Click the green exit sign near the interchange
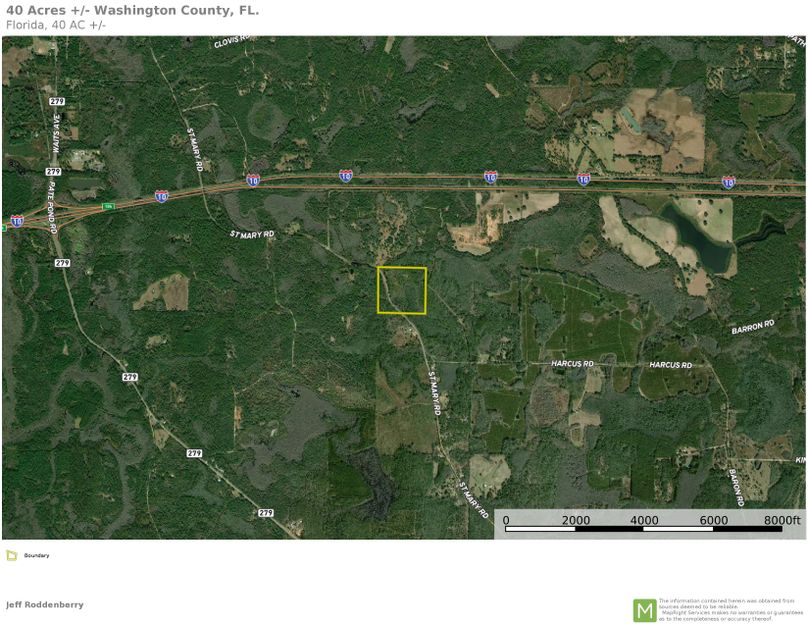Screen dimensions: 808x625 [x=108, y=206]
